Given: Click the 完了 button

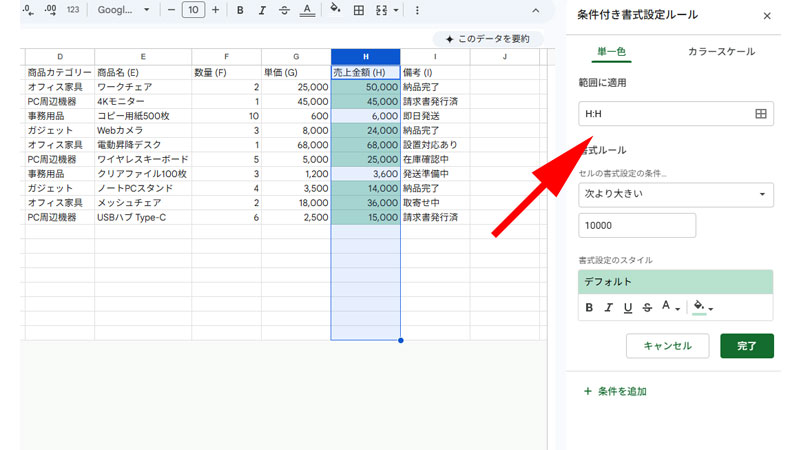Looking at the screenshot, I should [x=747, y=346].
